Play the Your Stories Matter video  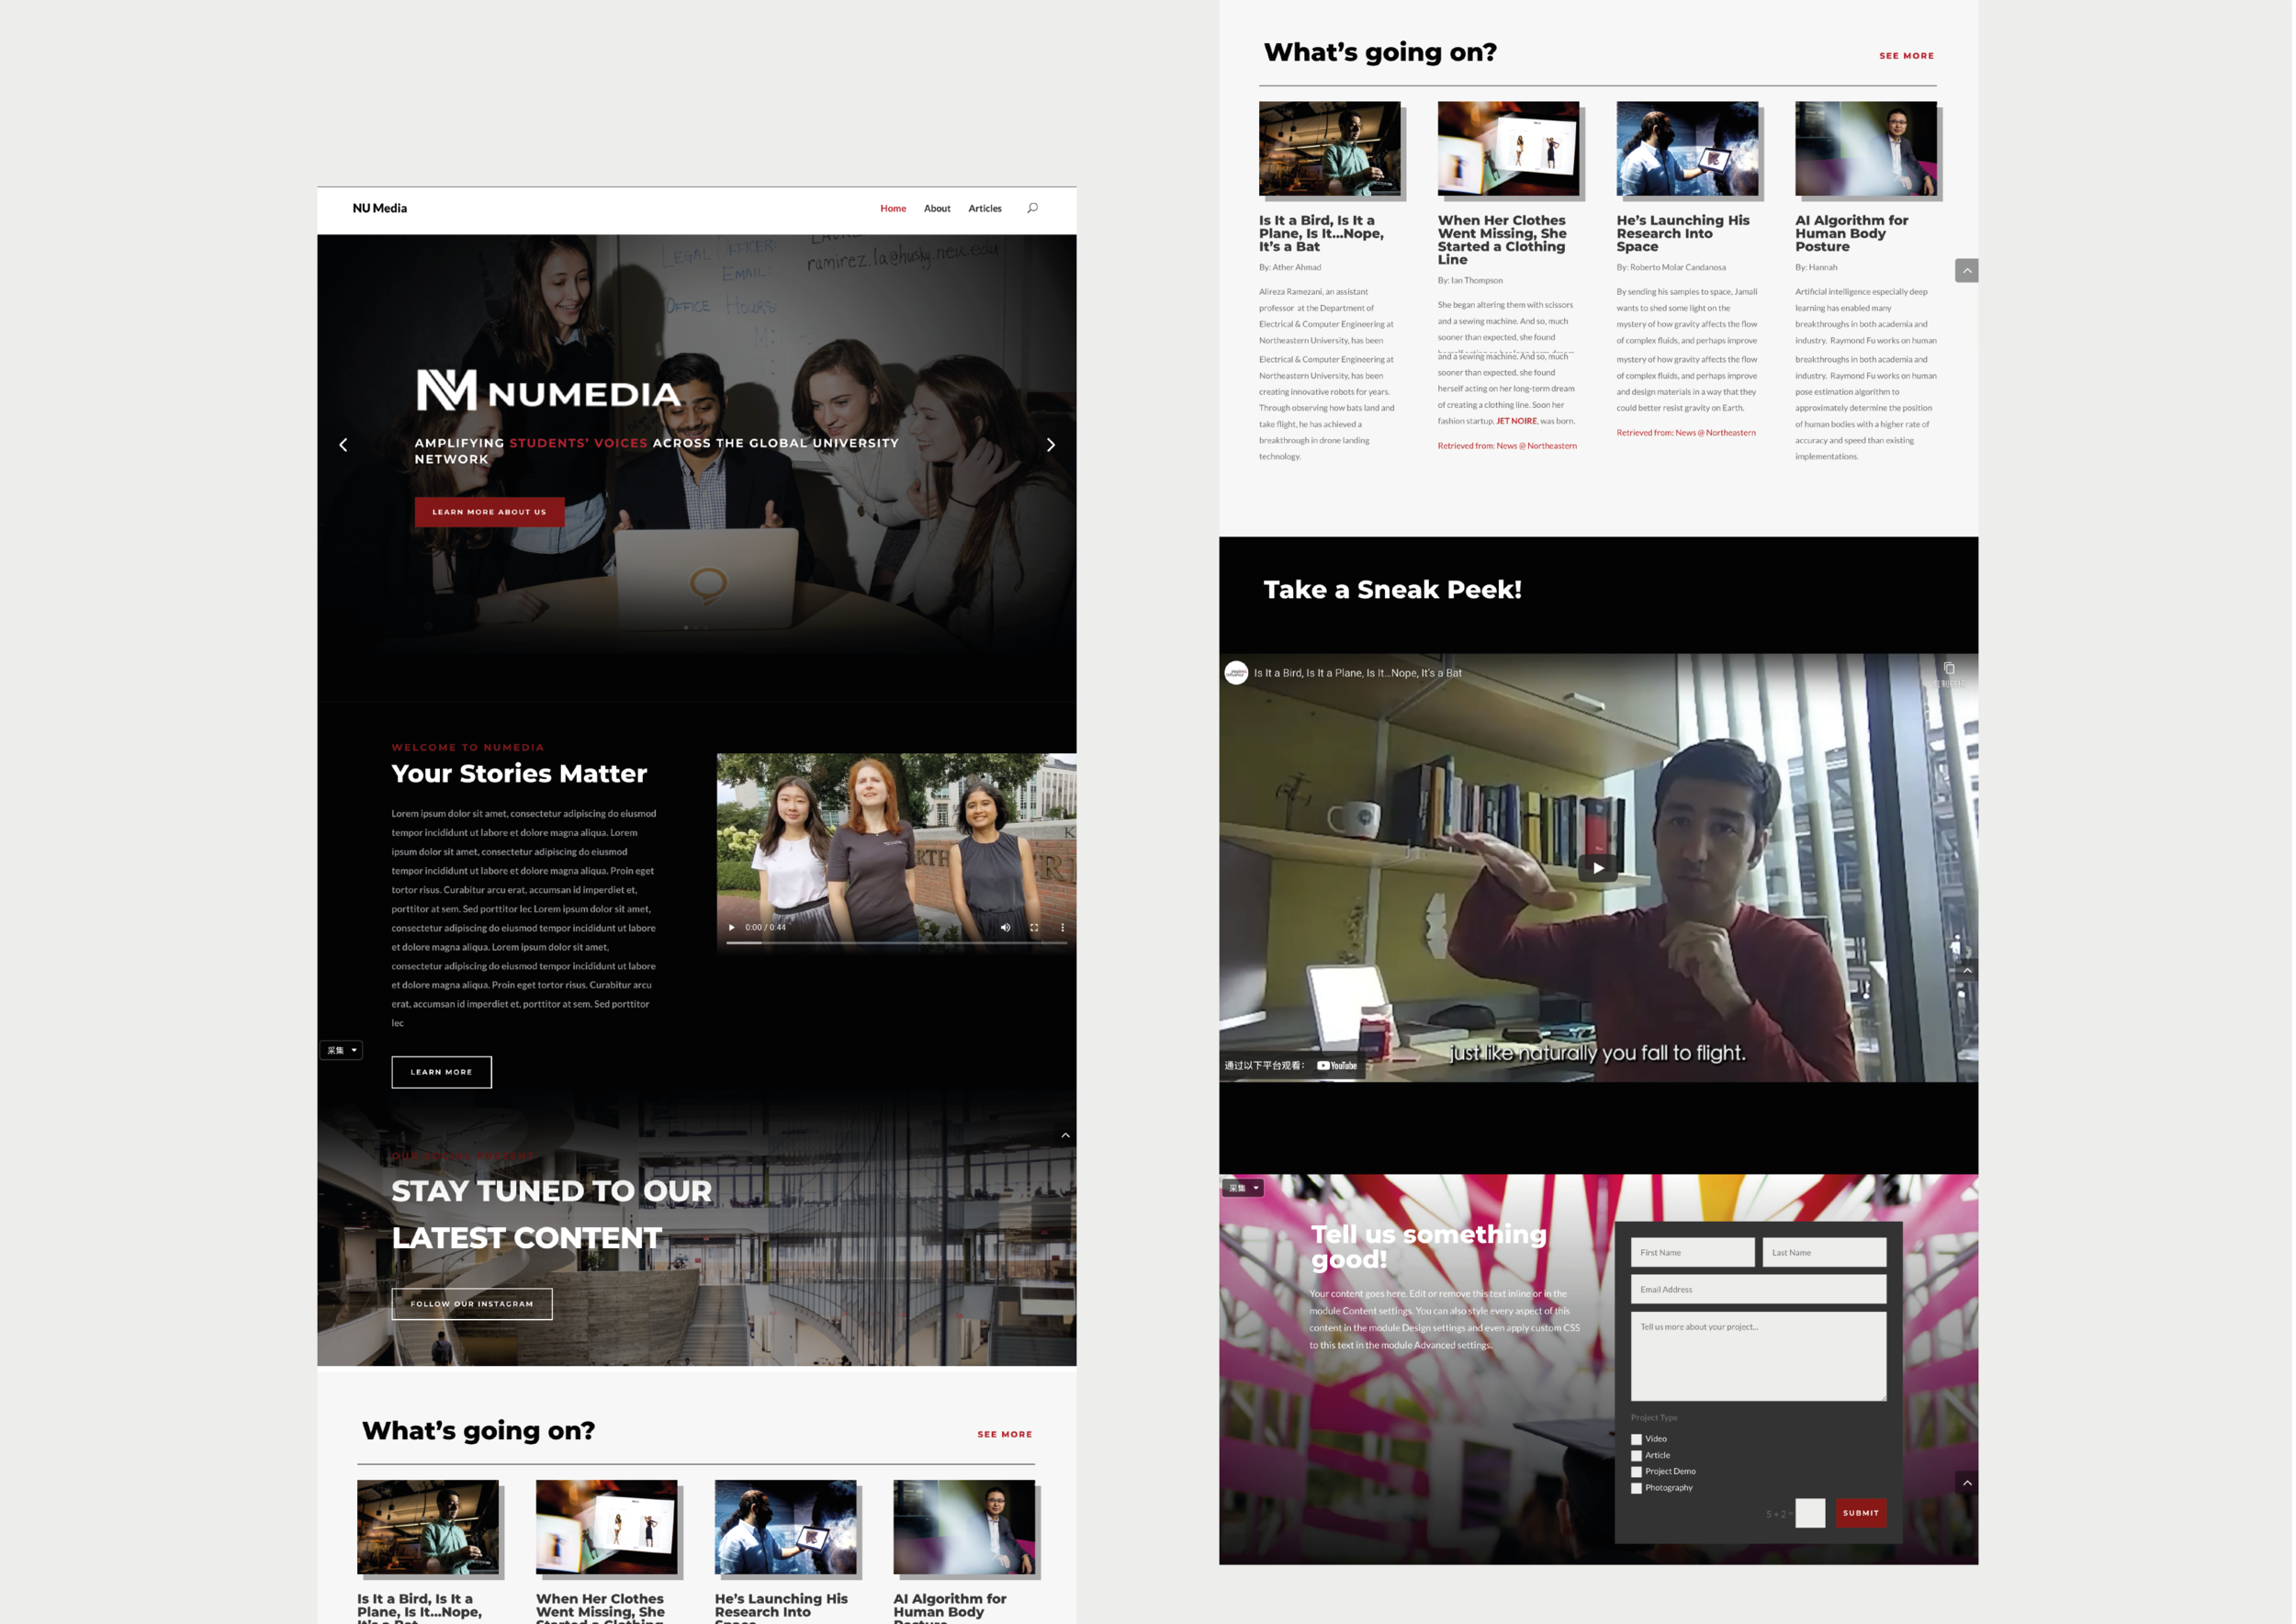732,927
